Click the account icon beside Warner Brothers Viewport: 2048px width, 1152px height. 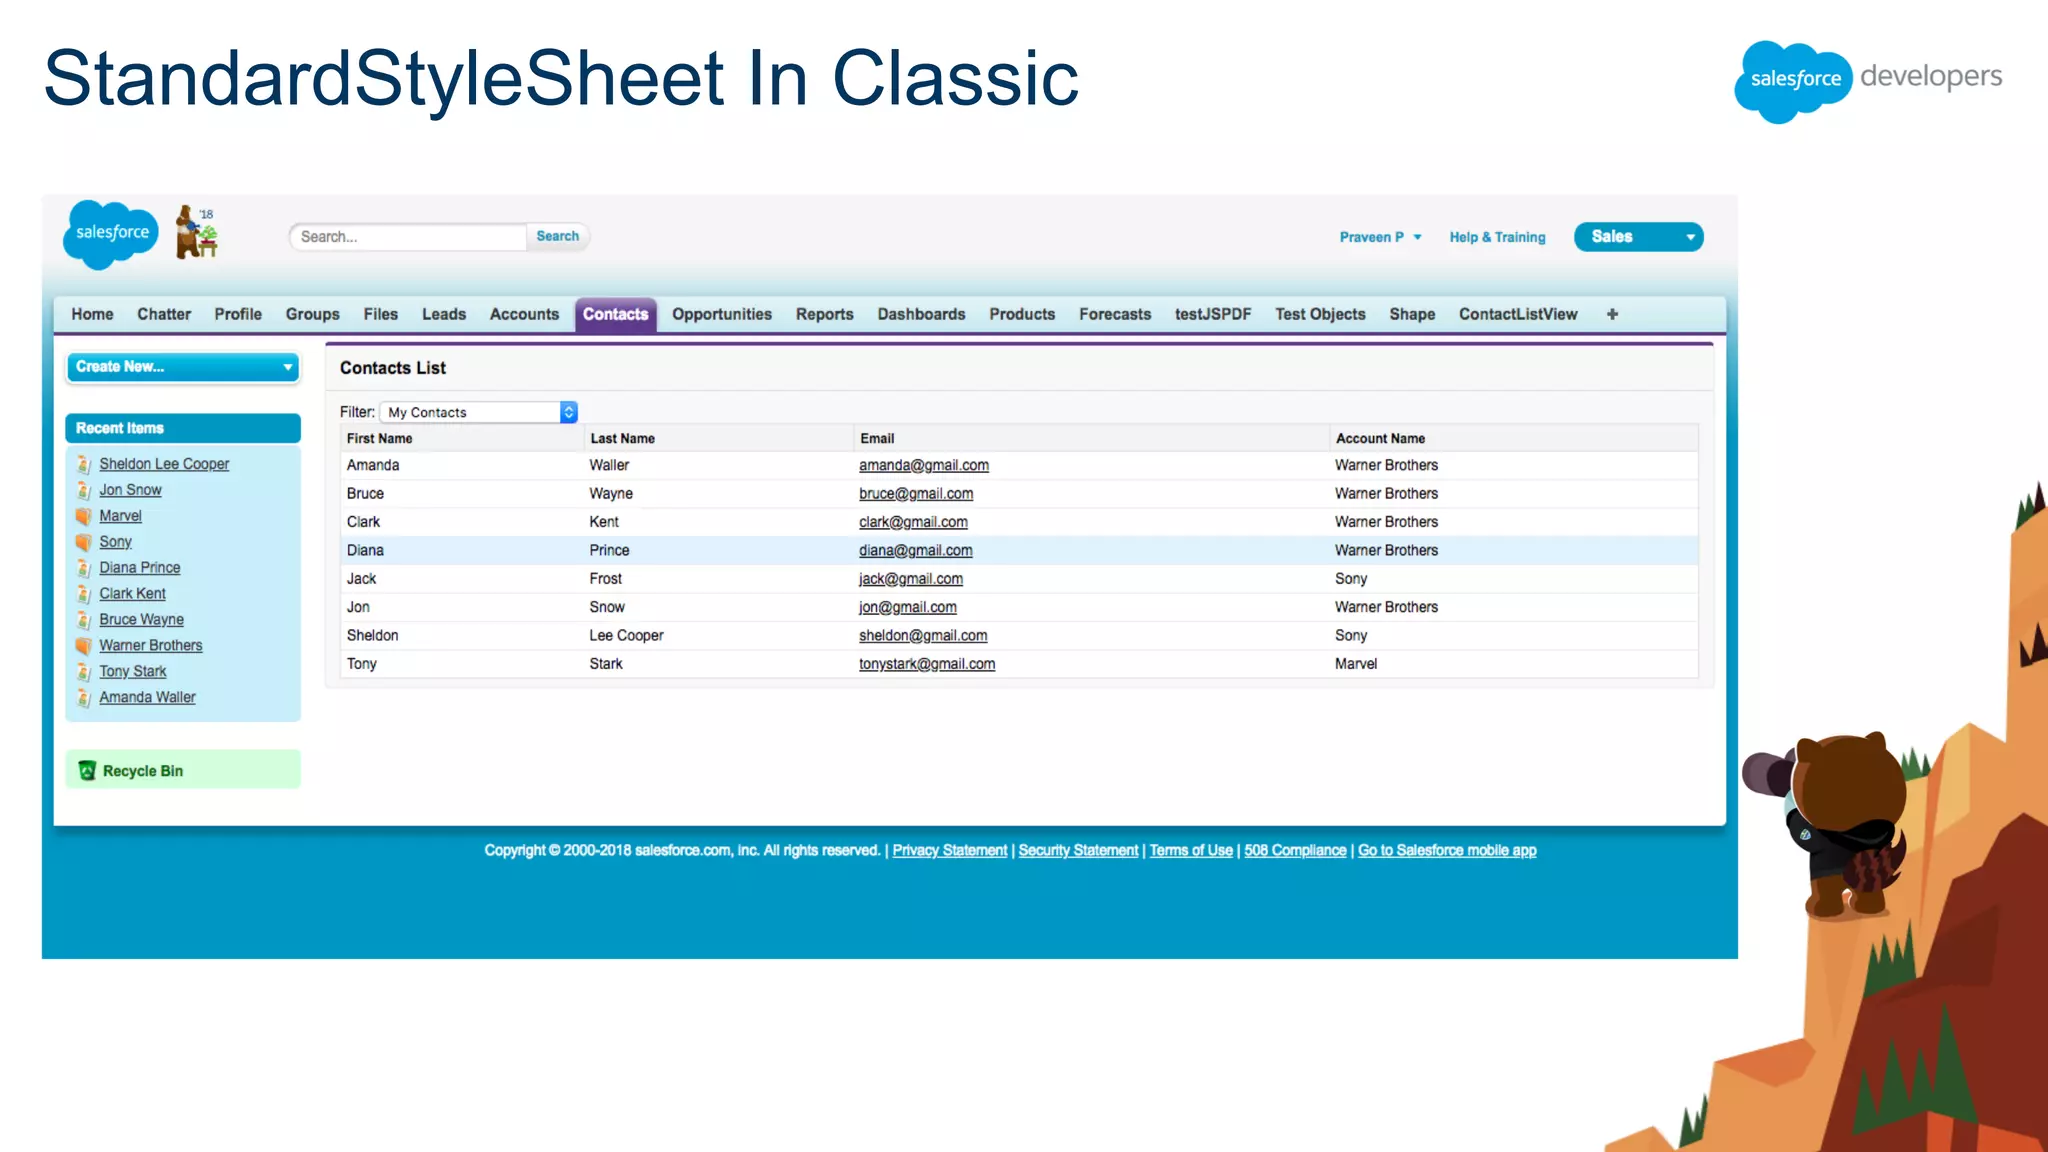84,646
